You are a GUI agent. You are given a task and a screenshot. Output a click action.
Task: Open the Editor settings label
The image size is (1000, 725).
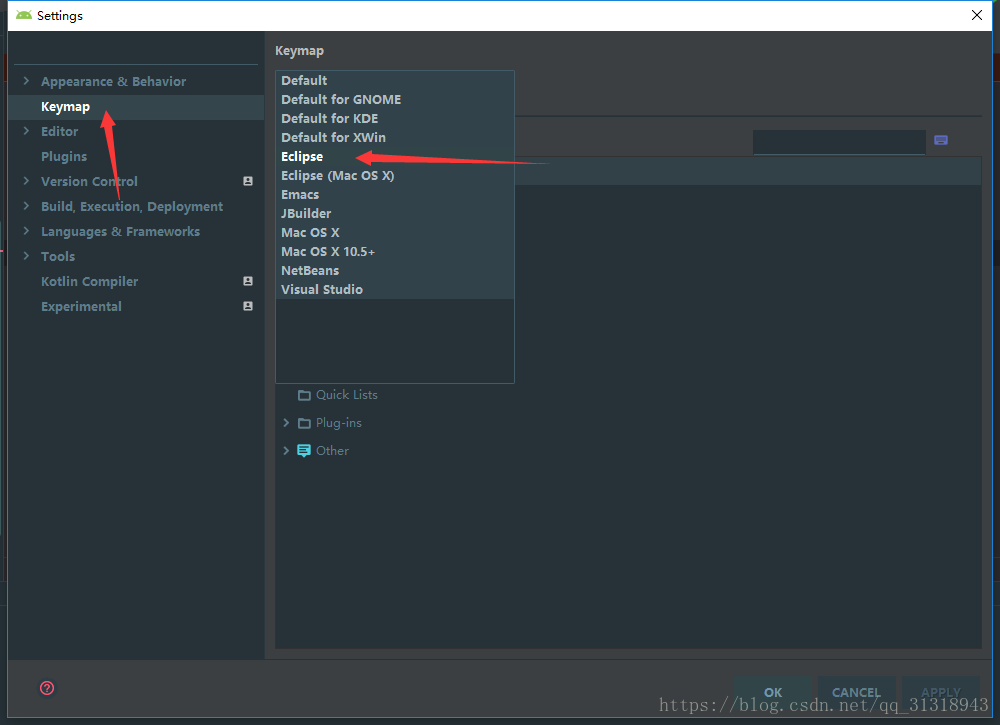[59, 131]
